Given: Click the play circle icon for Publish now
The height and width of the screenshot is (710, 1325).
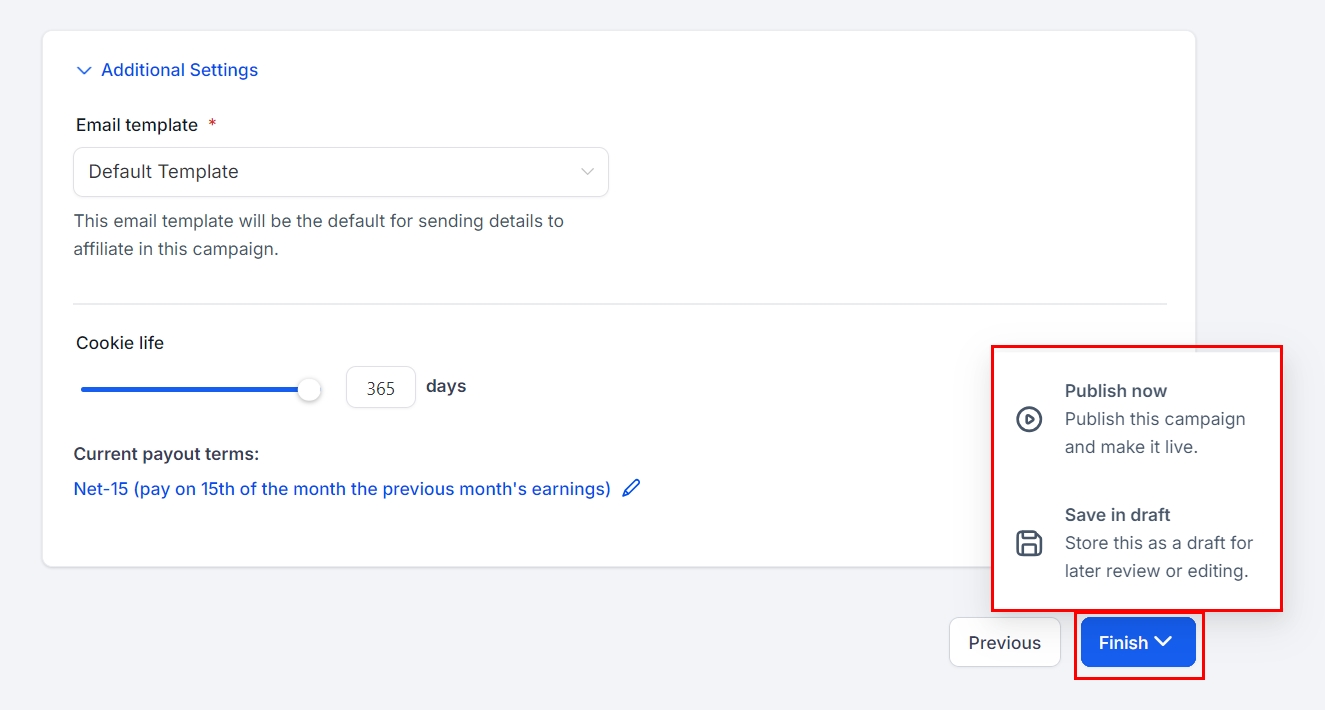Looking at the screenshot, I should 1029,419.
